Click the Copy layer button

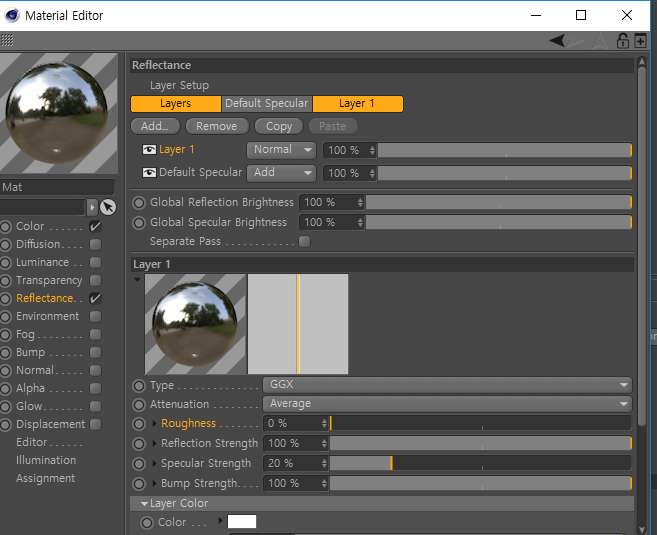point(279,127)
